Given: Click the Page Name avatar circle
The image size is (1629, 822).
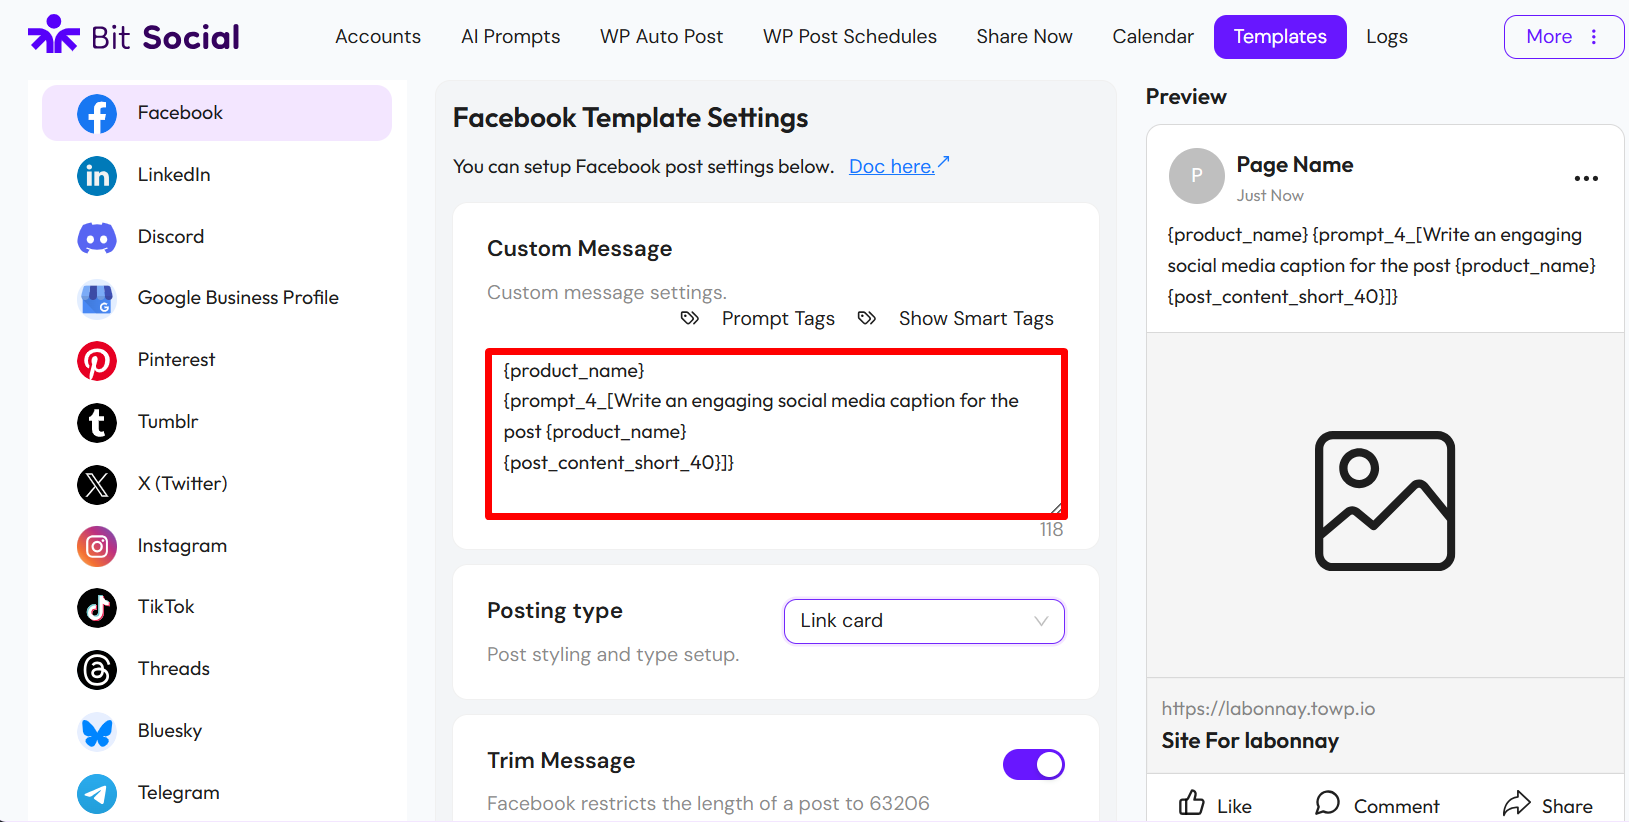Looking at the screenshot, I should [1197, 176].
